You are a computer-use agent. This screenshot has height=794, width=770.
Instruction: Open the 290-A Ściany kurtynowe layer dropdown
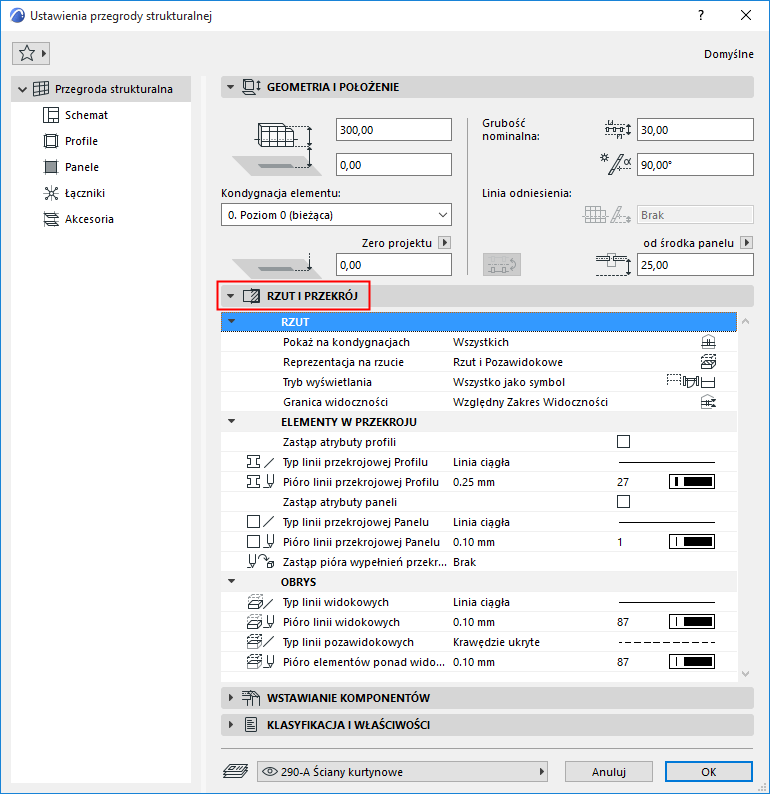click(x=403, y=772)
